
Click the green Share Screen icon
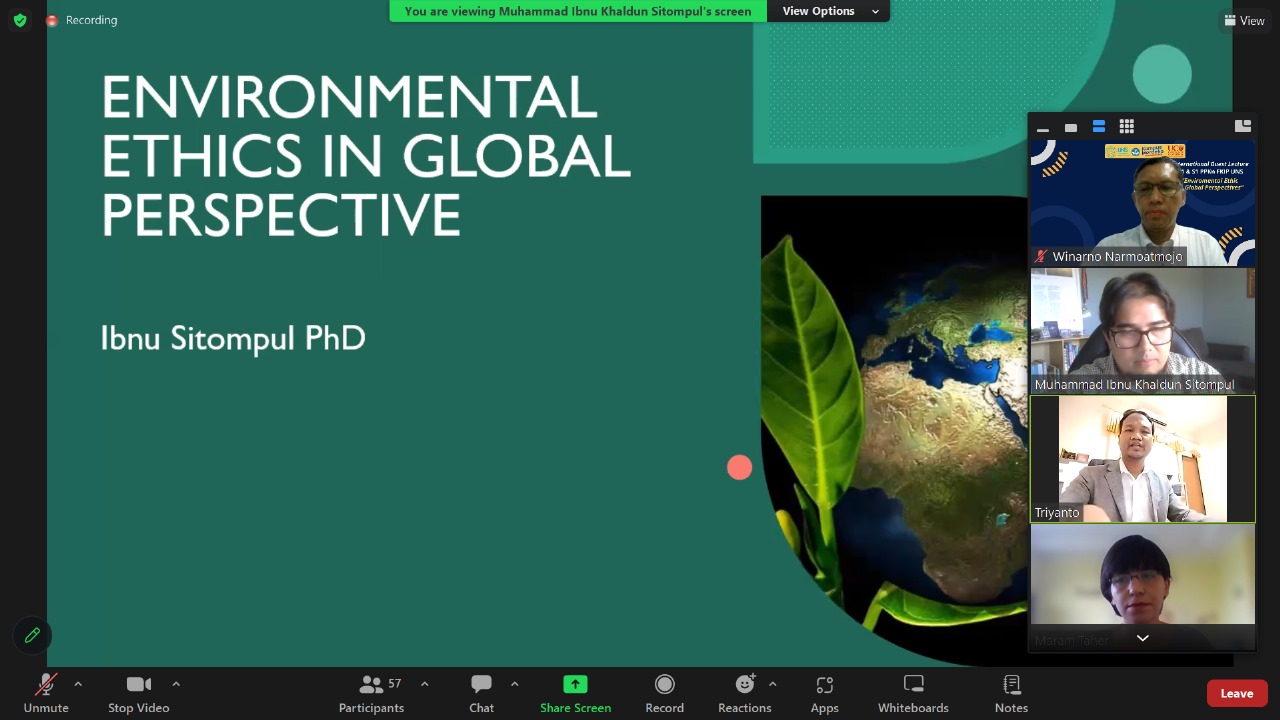tap(575, 684)
